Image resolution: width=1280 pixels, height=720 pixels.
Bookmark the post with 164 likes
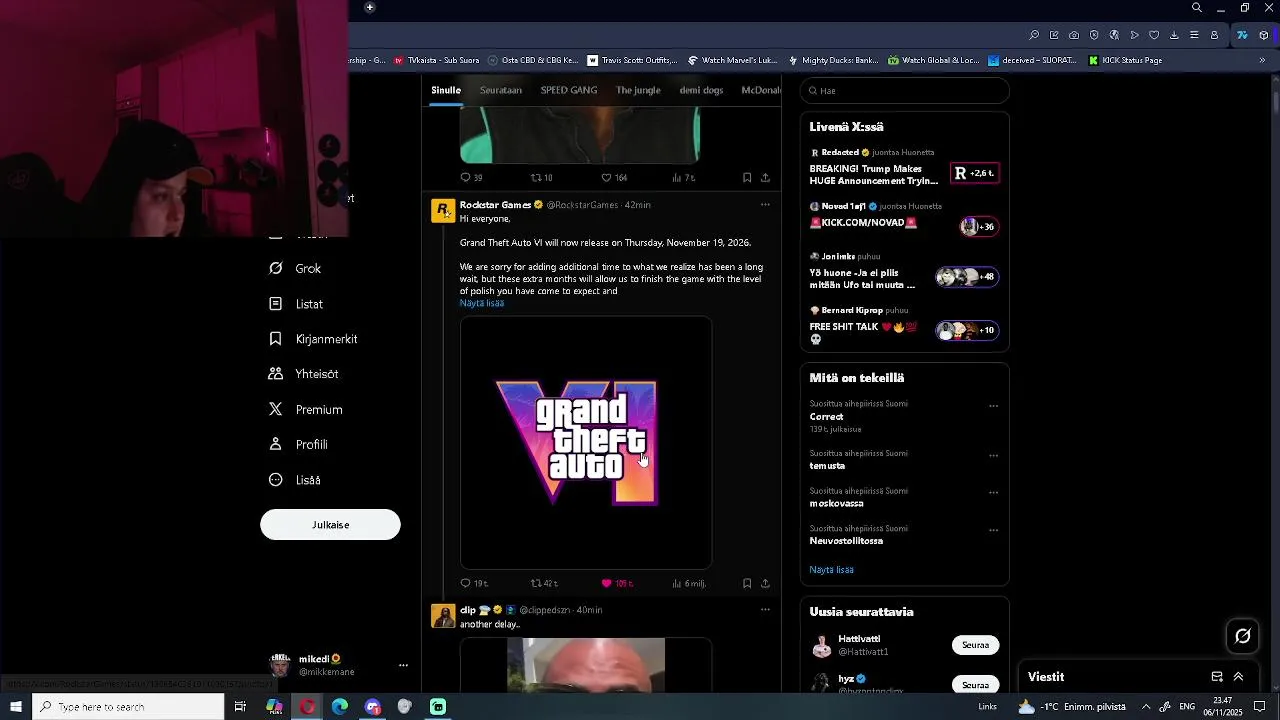pyautogui.click(x=747, y=178)
